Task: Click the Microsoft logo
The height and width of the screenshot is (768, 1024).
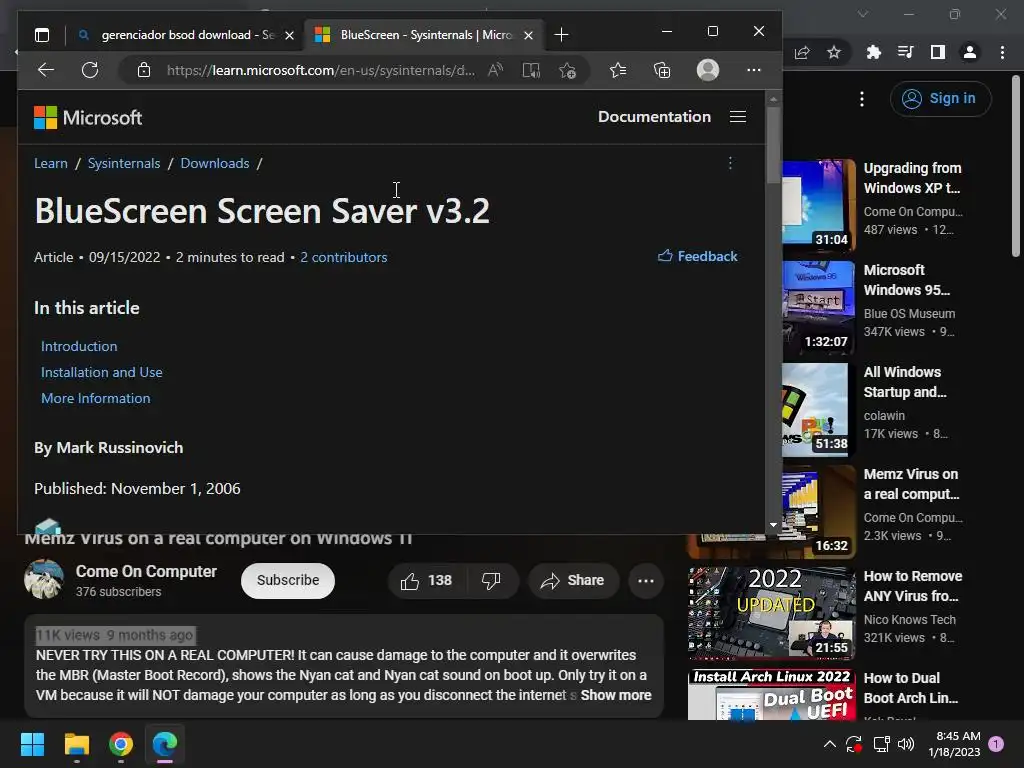Action: coord(88,118)
